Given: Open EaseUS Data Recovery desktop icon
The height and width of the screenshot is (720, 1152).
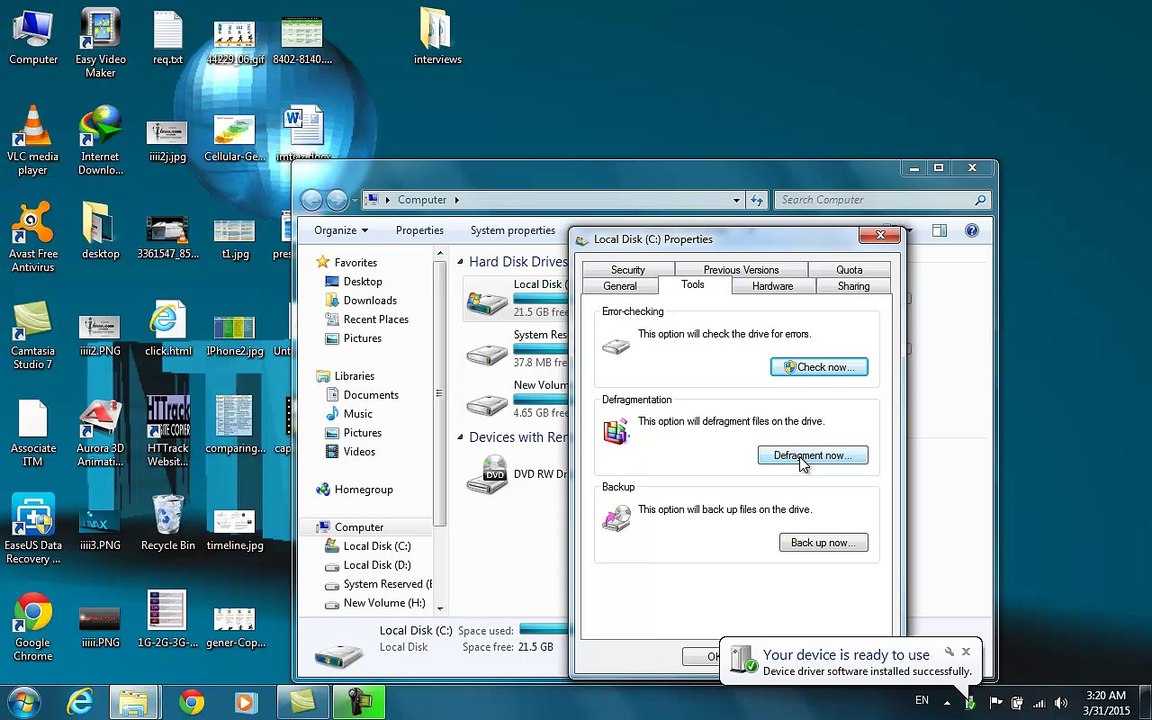Looking at the screenshot, I should point(33,528).
